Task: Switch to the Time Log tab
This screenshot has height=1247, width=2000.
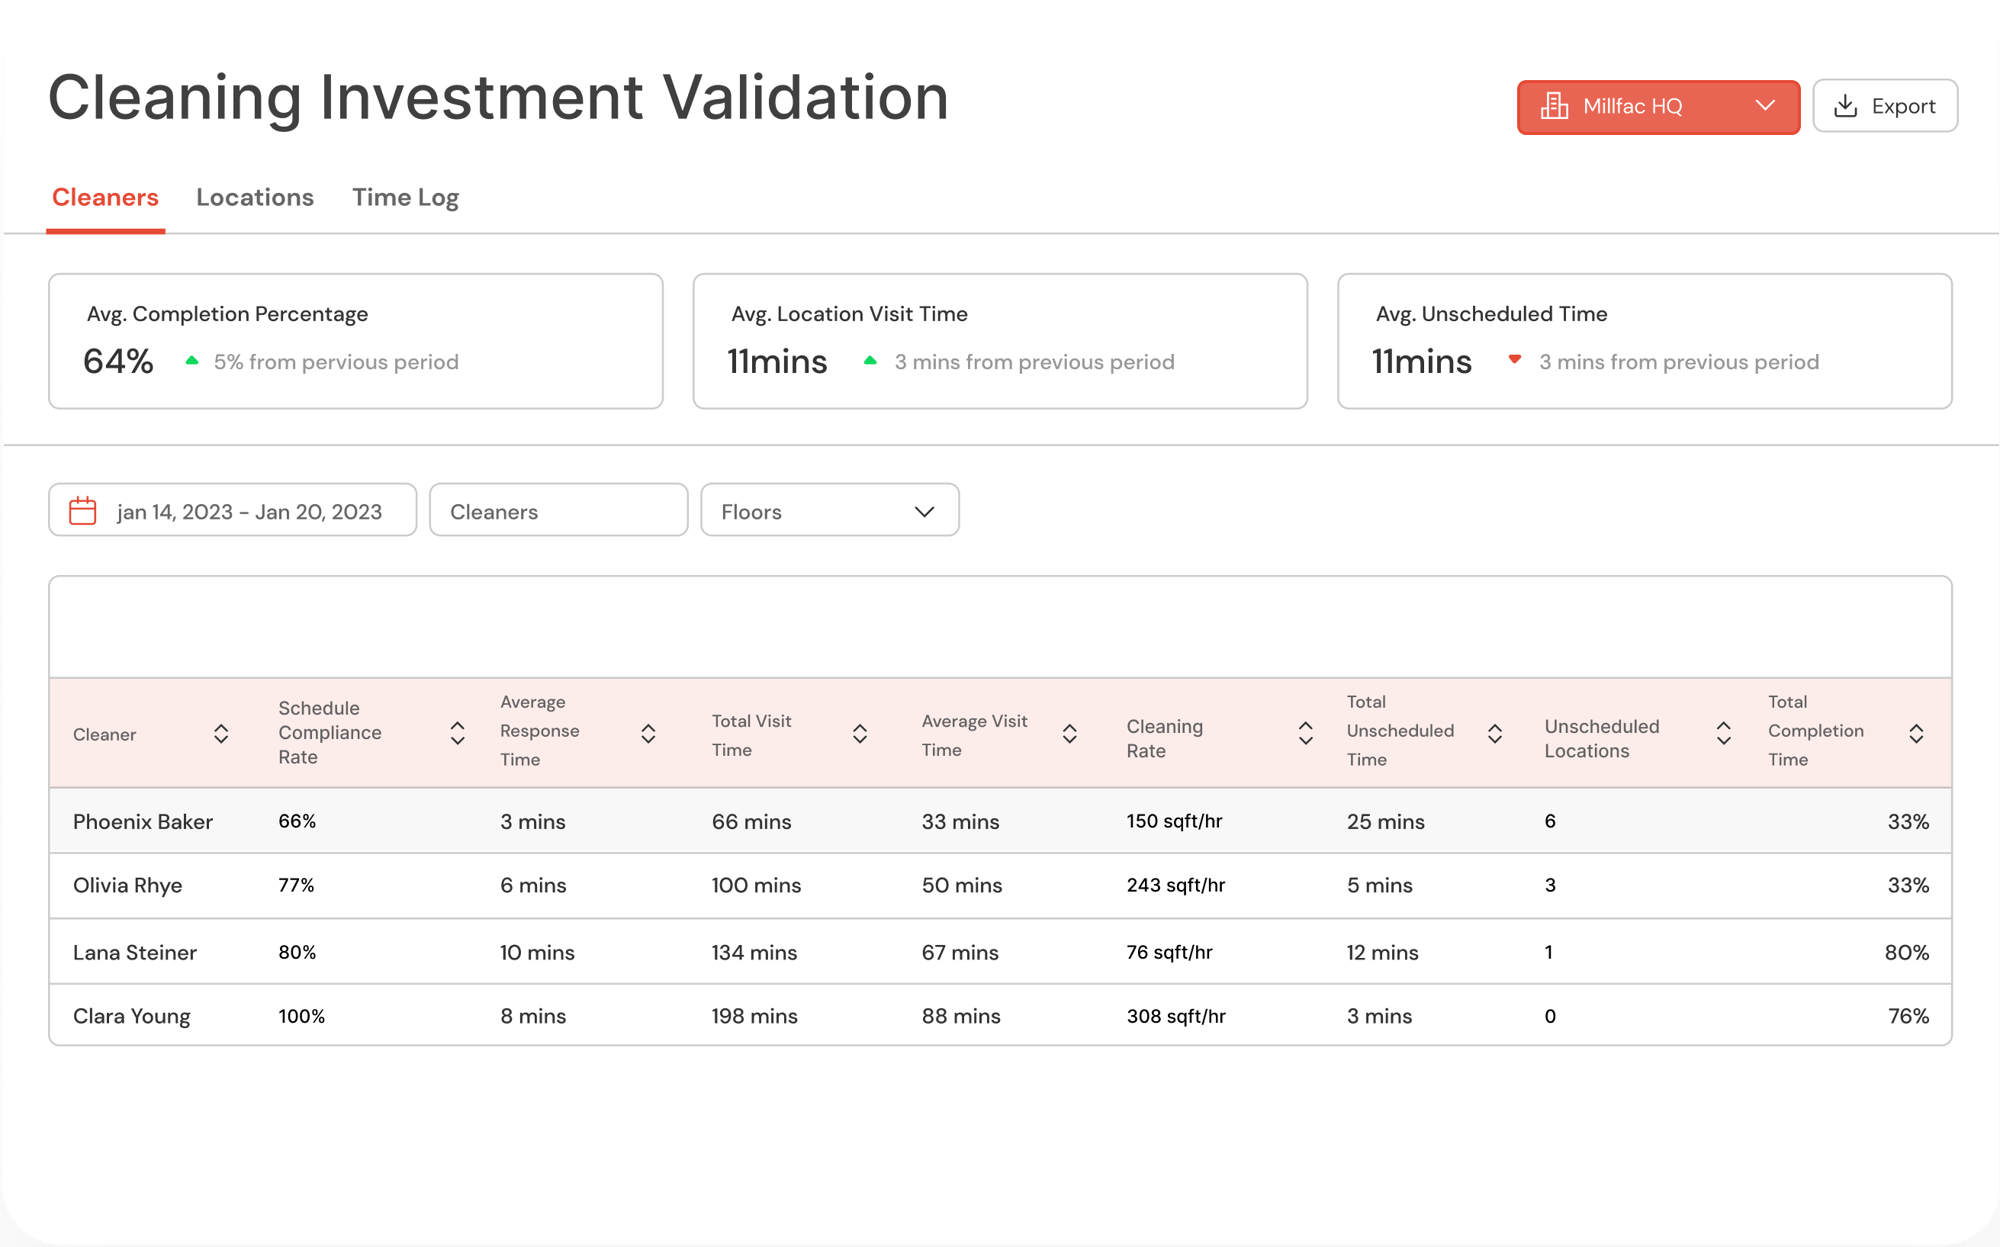Action: [405, 198]
